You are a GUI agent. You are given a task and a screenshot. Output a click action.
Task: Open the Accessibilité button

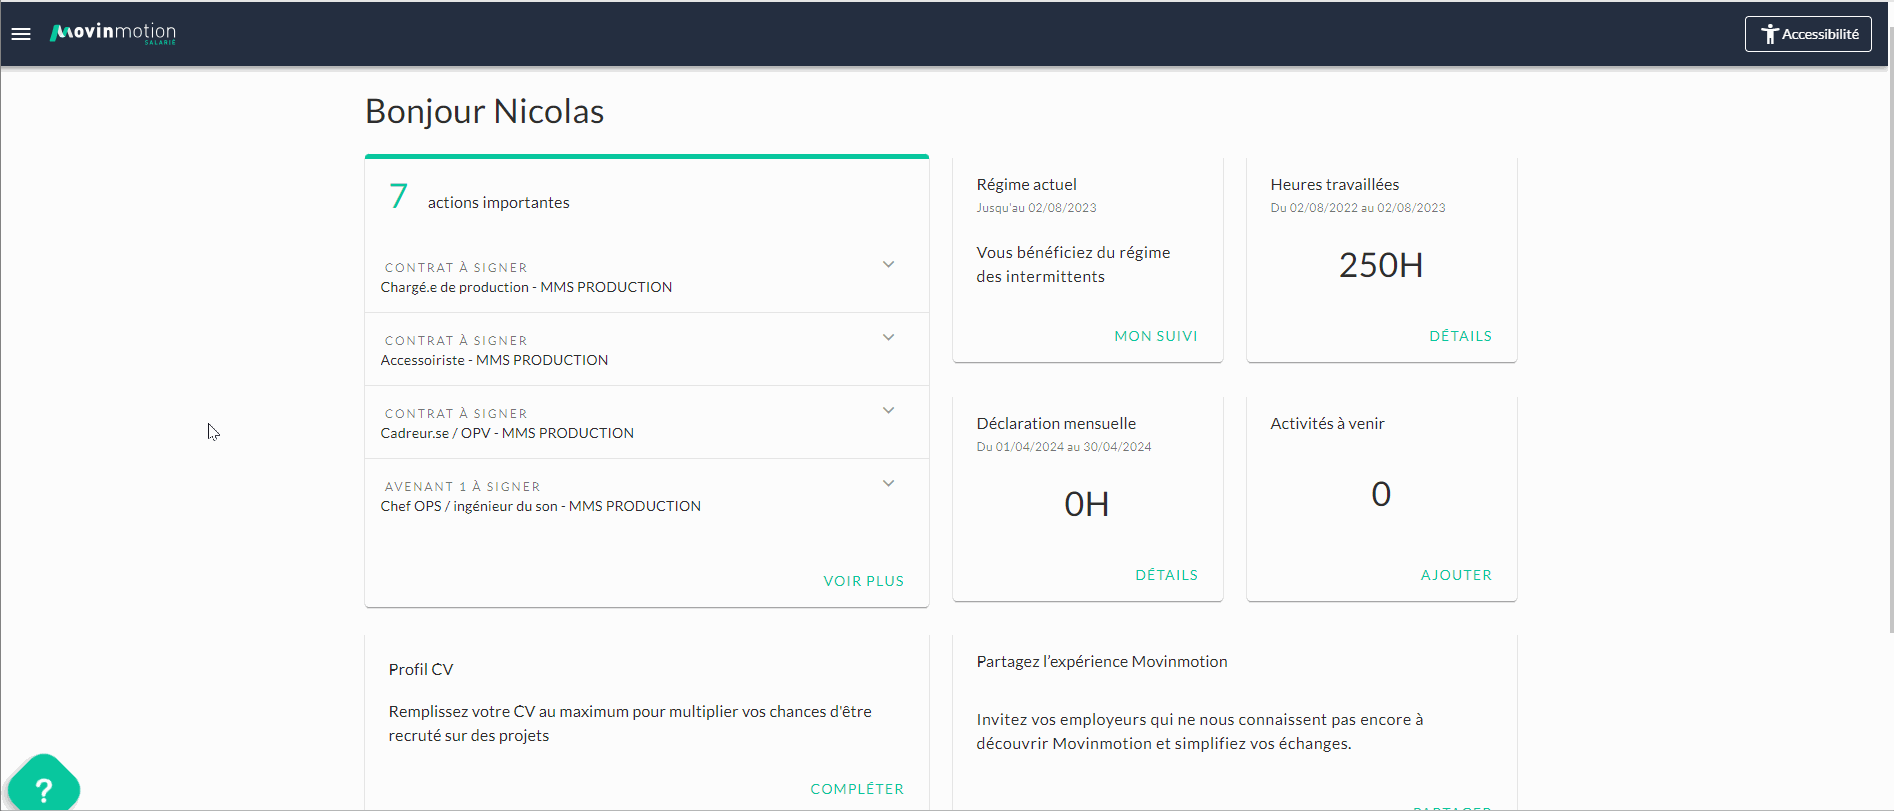coord(1808,34)
